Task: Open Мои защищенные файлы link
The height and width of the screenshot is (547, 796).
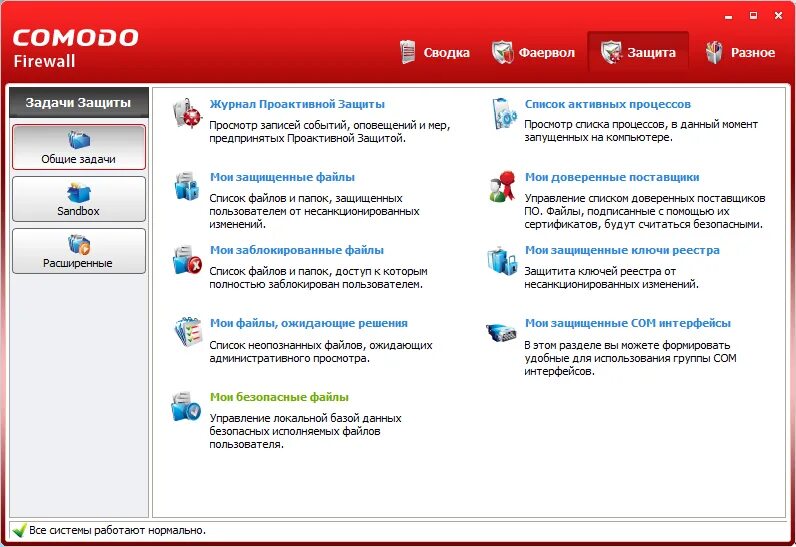Action: (x=282, y=177)
